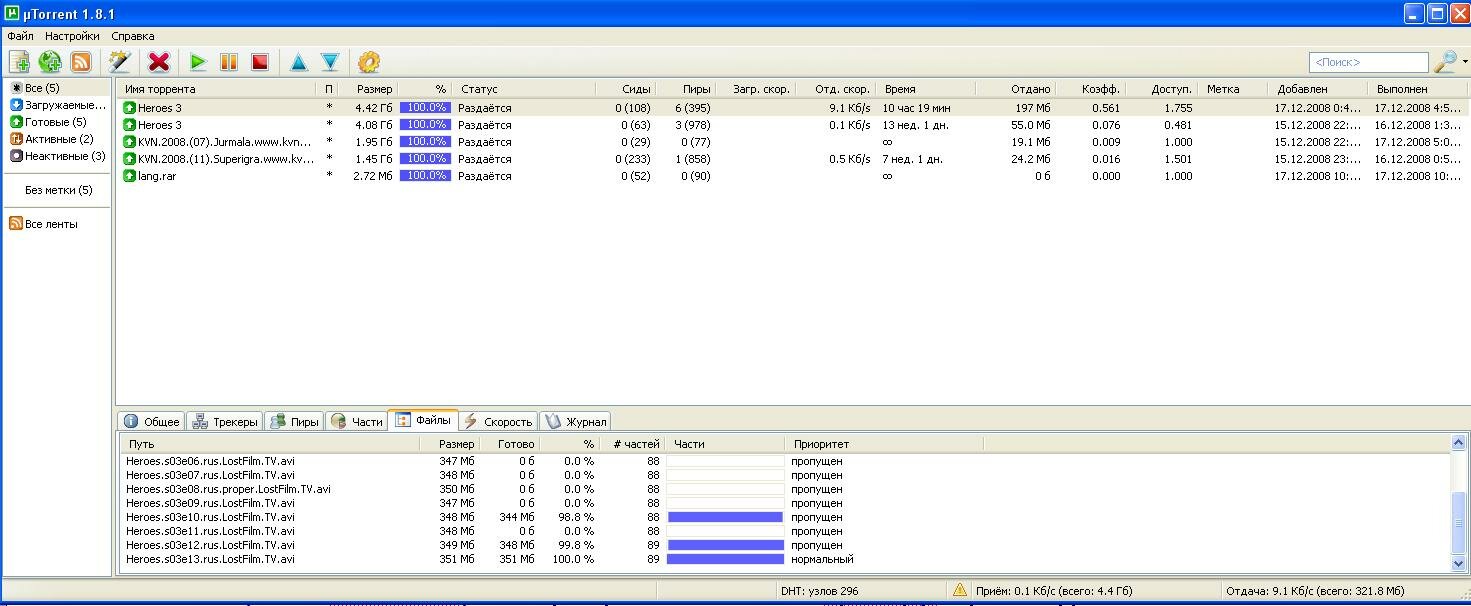
Task: Sort by Пиры column header
Action: click(686, 89)
